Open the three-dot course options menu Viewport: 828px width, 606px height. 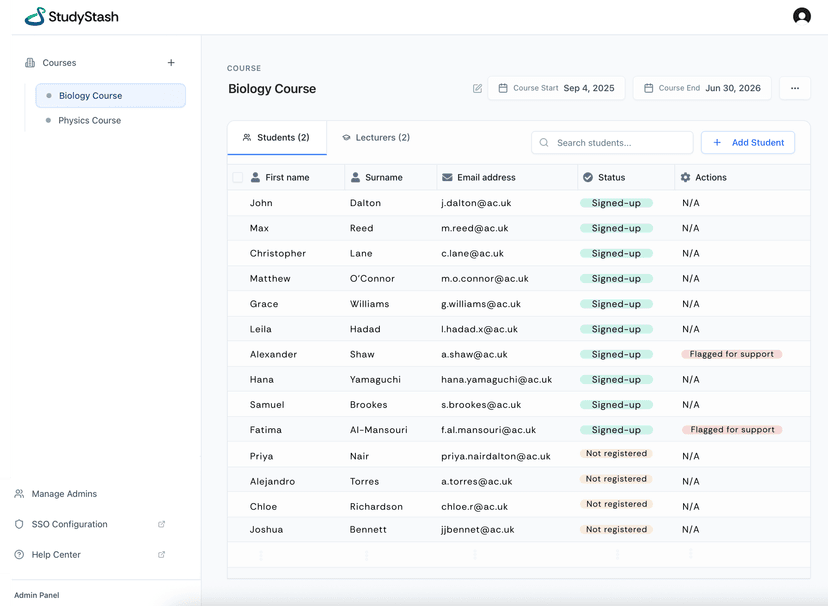(794, 88)
